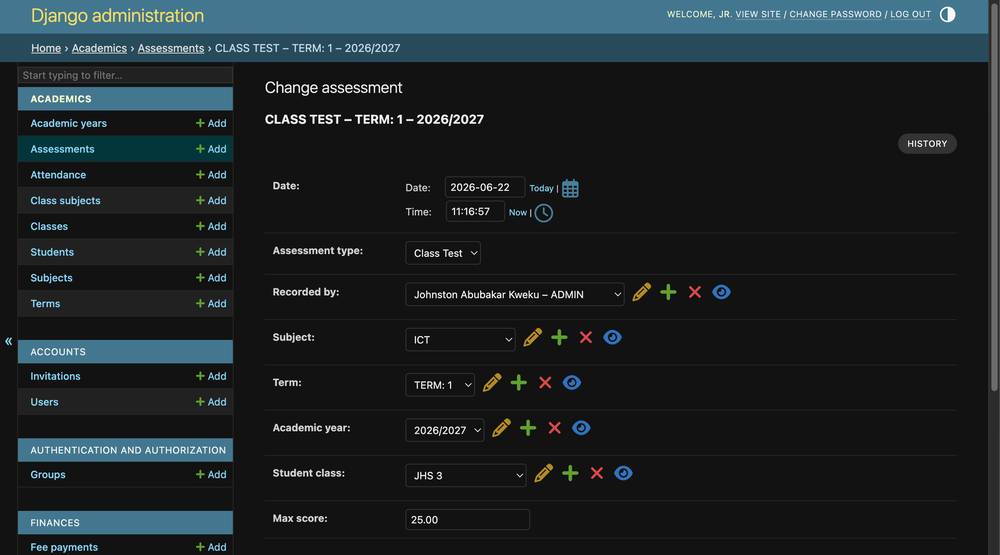
Task: Open Fee payments in sidebar
Action: [x=64, y=547]
